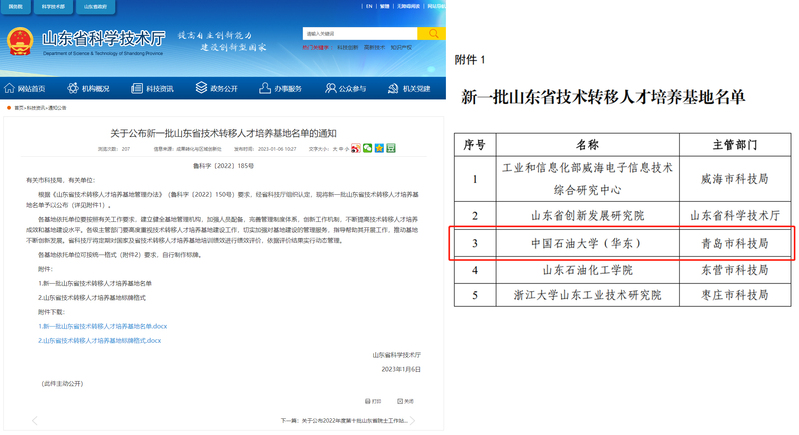The width and height of the screenshot is (799, 435).
Task: Open 办事服务 navigation item
Action: pos(280,88)
